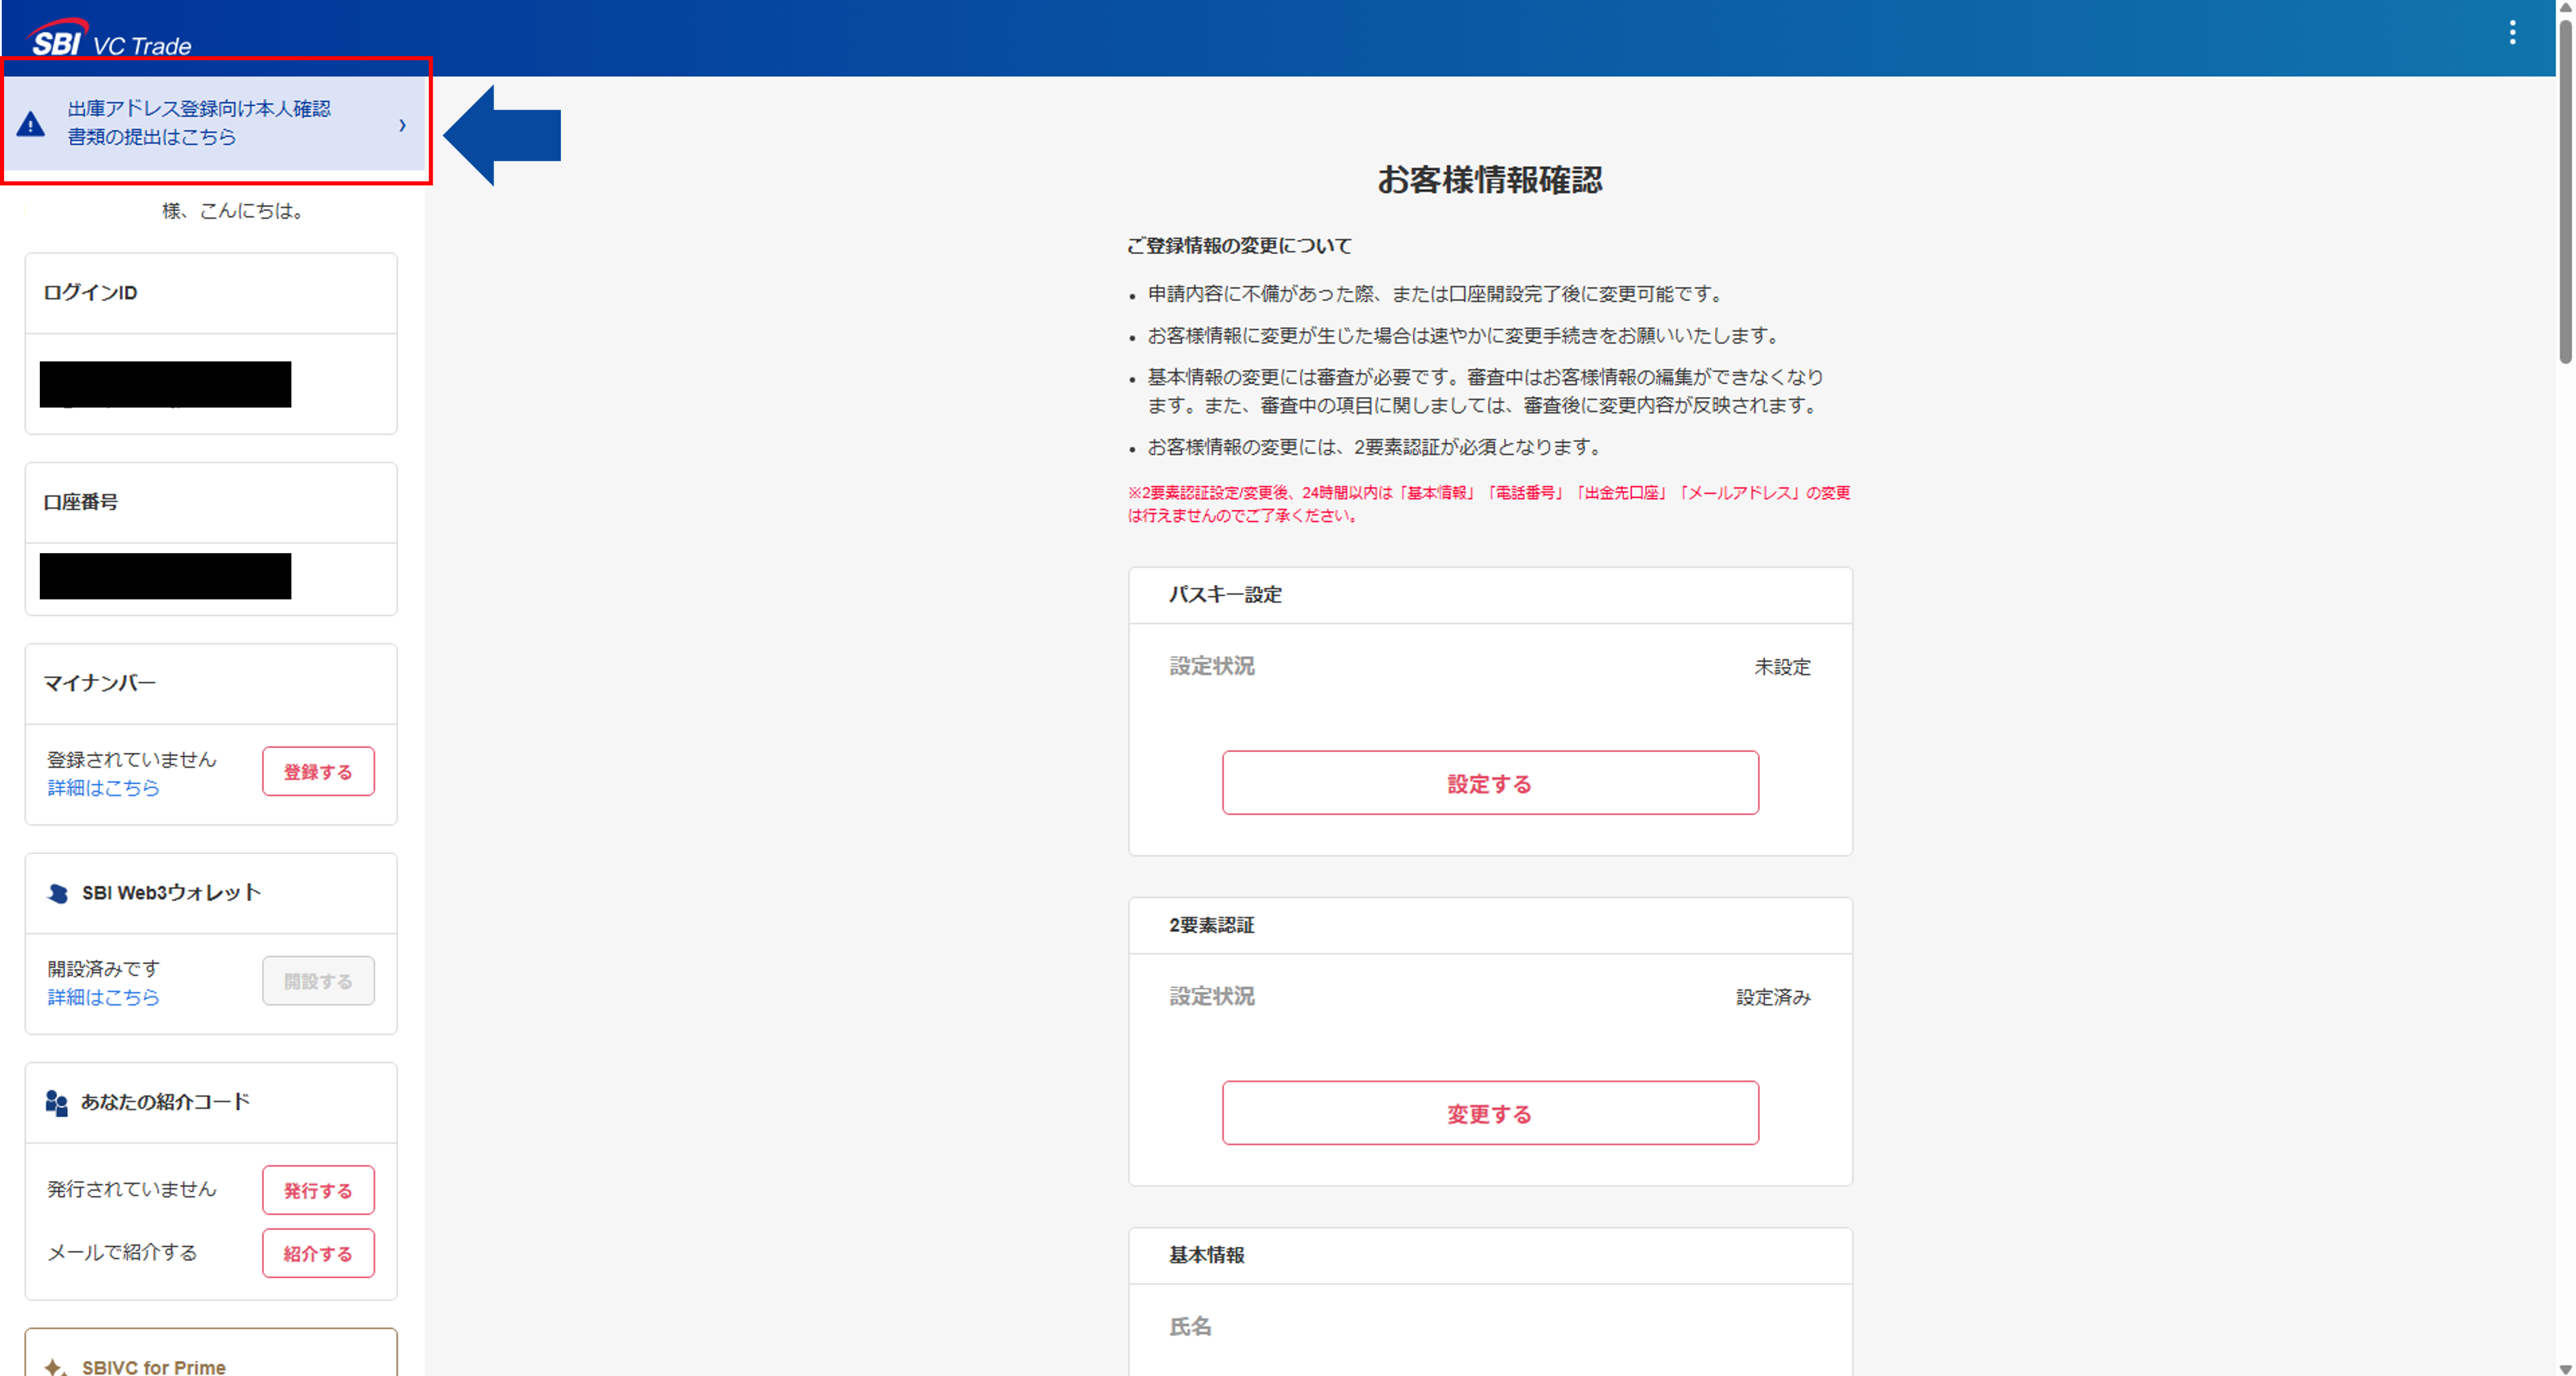Click 登録する button for マイナンバー
Image resolution: width=2576 pixels, height=1376 pixels.
click(318, 771)
